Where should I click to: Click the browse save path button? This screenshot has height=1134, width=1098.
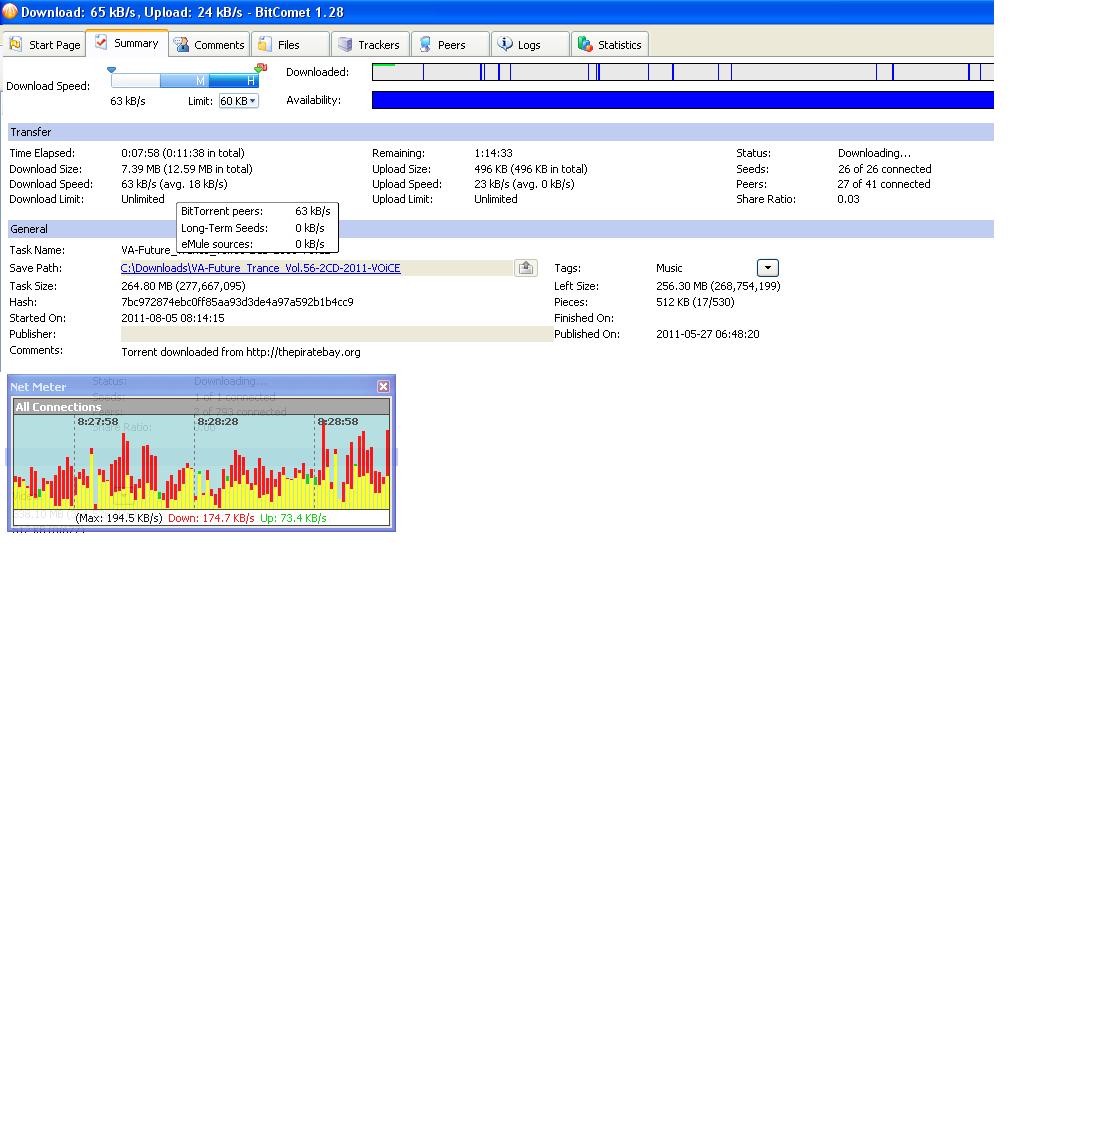pos(526,268)
